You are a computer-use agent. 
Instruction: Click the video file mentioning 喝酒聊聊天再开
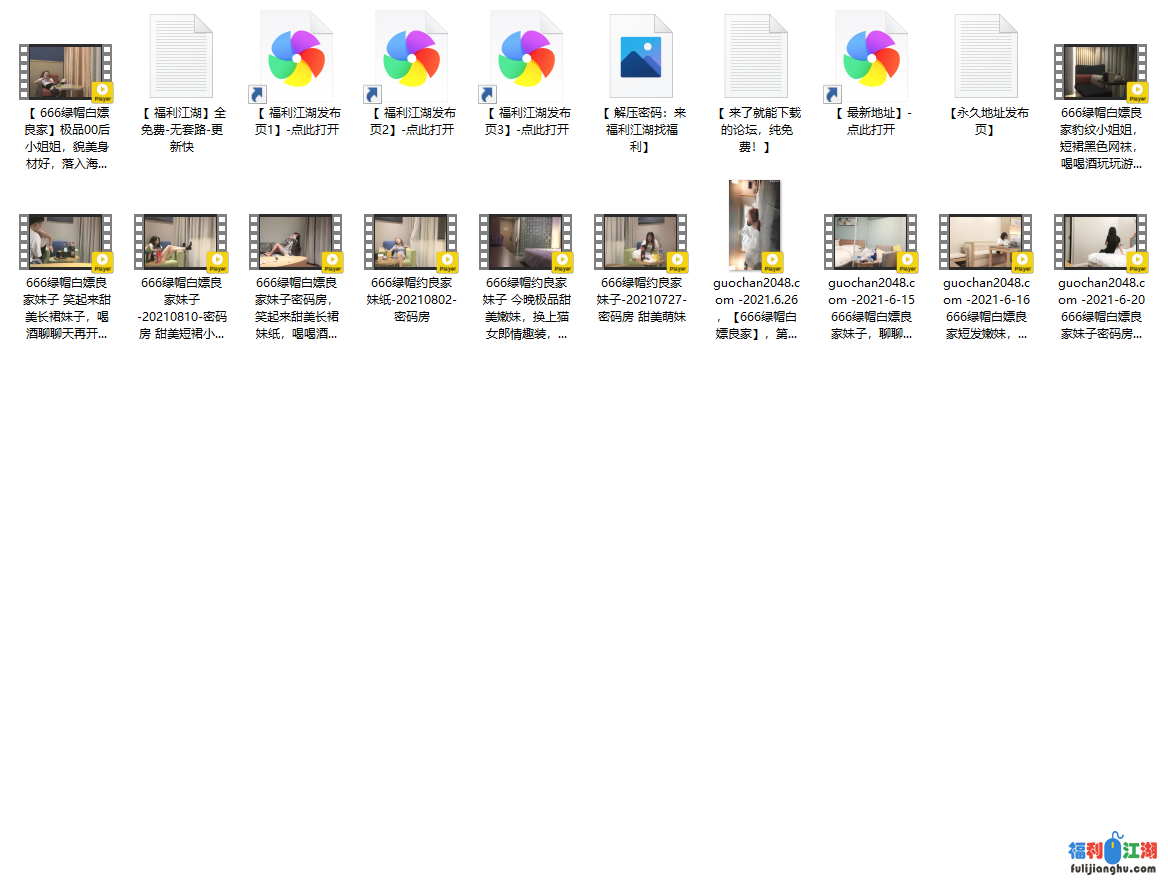[65, 242]
